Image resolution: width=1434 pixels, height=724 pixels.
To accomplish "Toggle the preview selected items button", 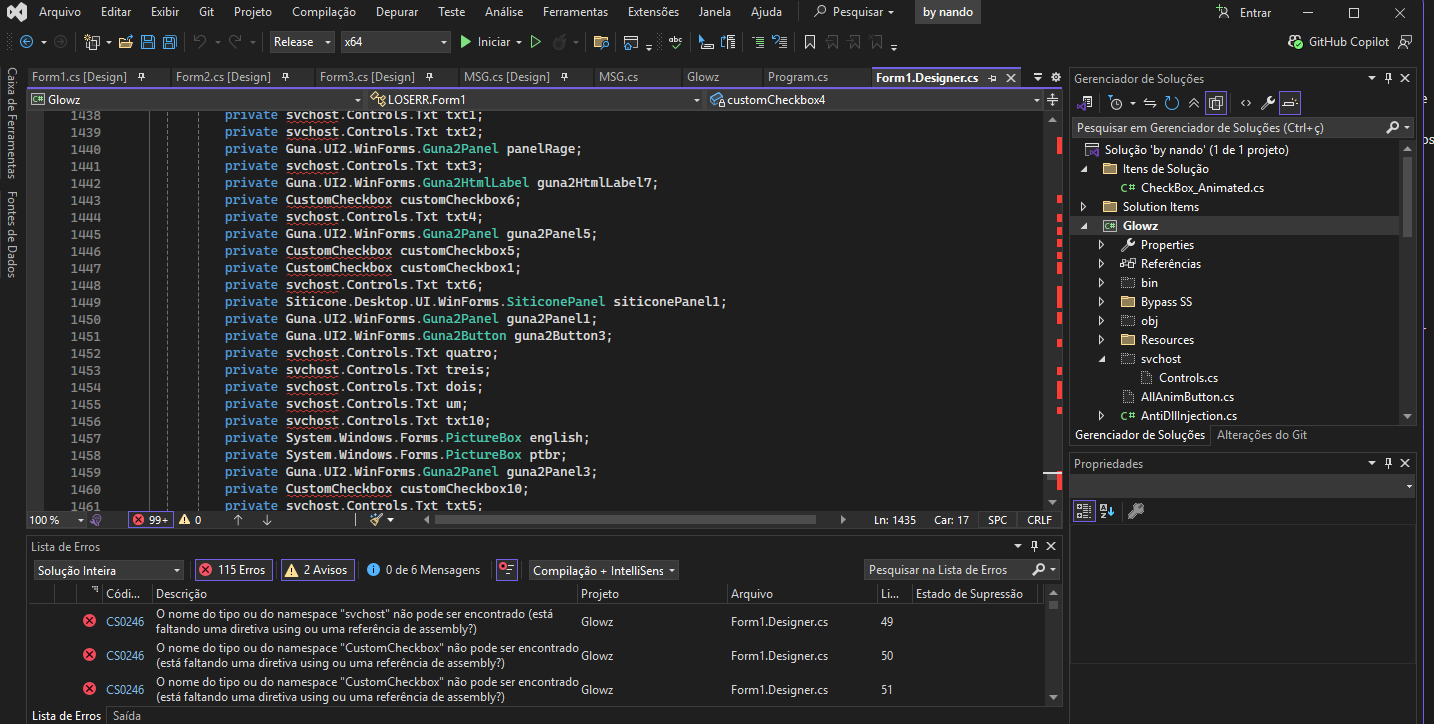I will pos(1290,102).
